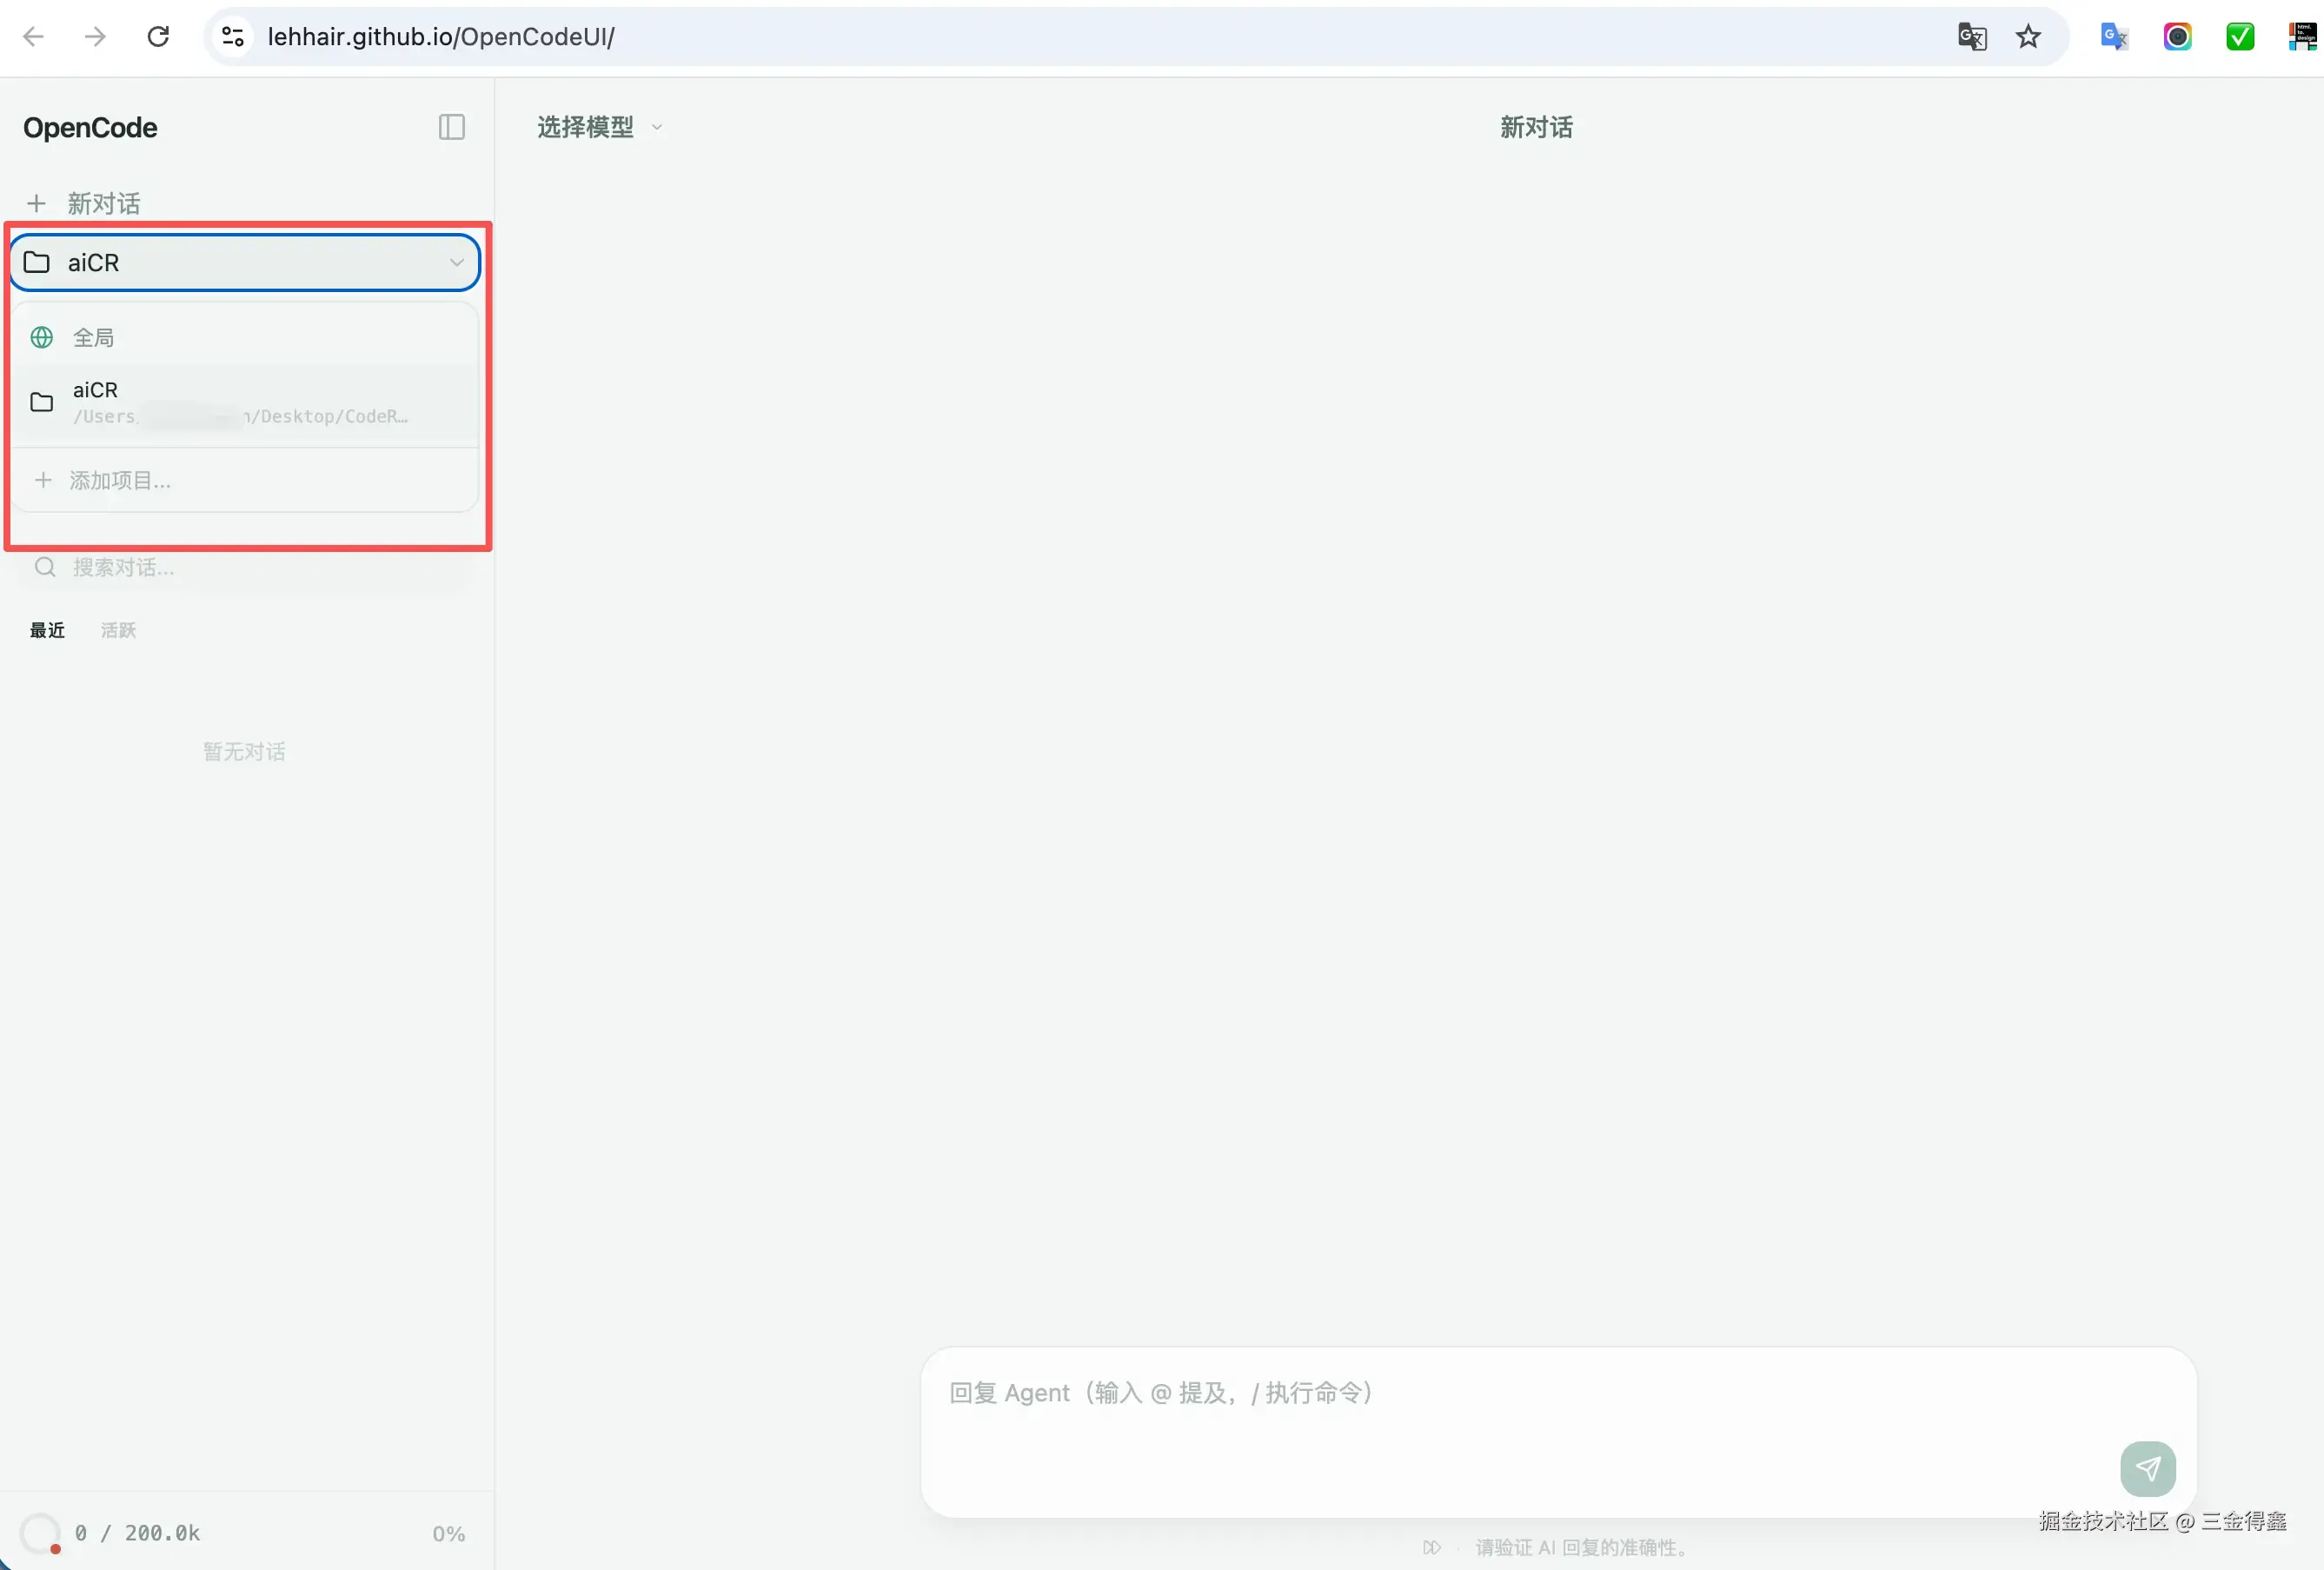Open the 选择模型 model dropdown
Image resolution: width=2324 pixels, height=1570 pixels.
pos(599,127)
